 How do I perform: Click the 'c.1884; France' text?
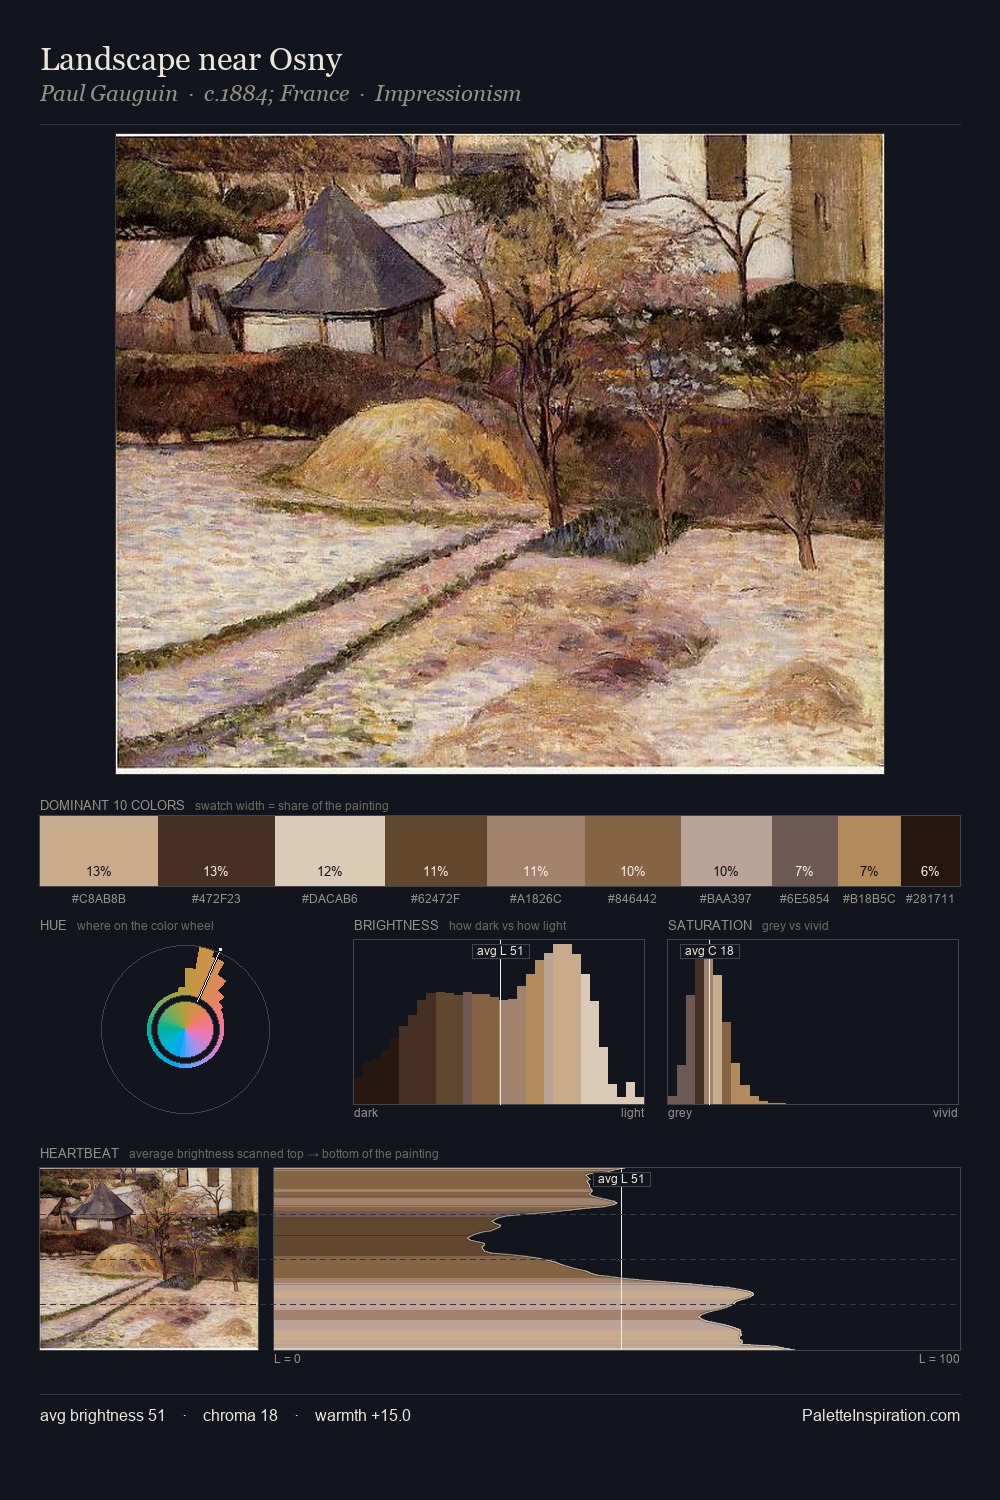click(x=276, y=94)
